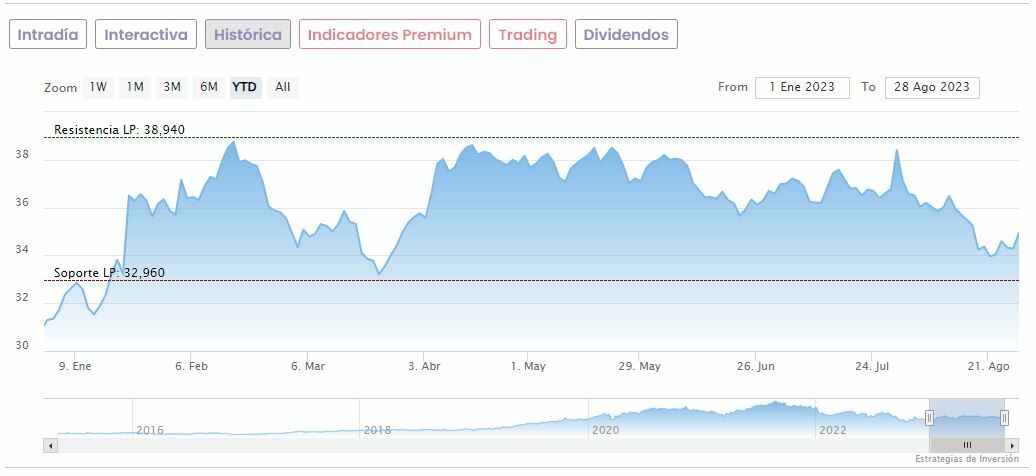This screenshot has height=476, width=1036.
Task: Set zoom range to 1M
Action: click(x=135, y=87)
